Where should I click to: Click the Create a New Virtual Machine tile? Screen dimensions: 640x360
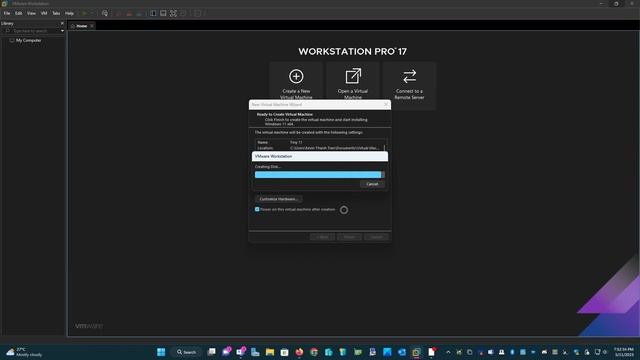coord(296,81)
